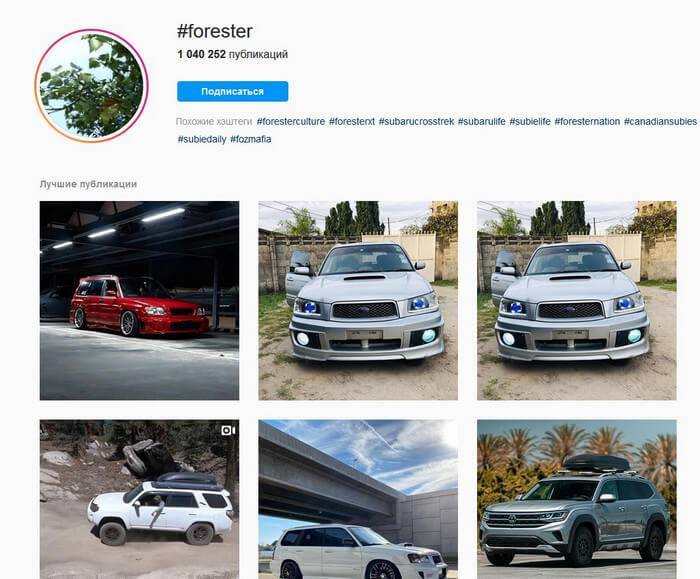Click the 1 040 252 публикаций count
700x579 pixels.
pos(232,54)
